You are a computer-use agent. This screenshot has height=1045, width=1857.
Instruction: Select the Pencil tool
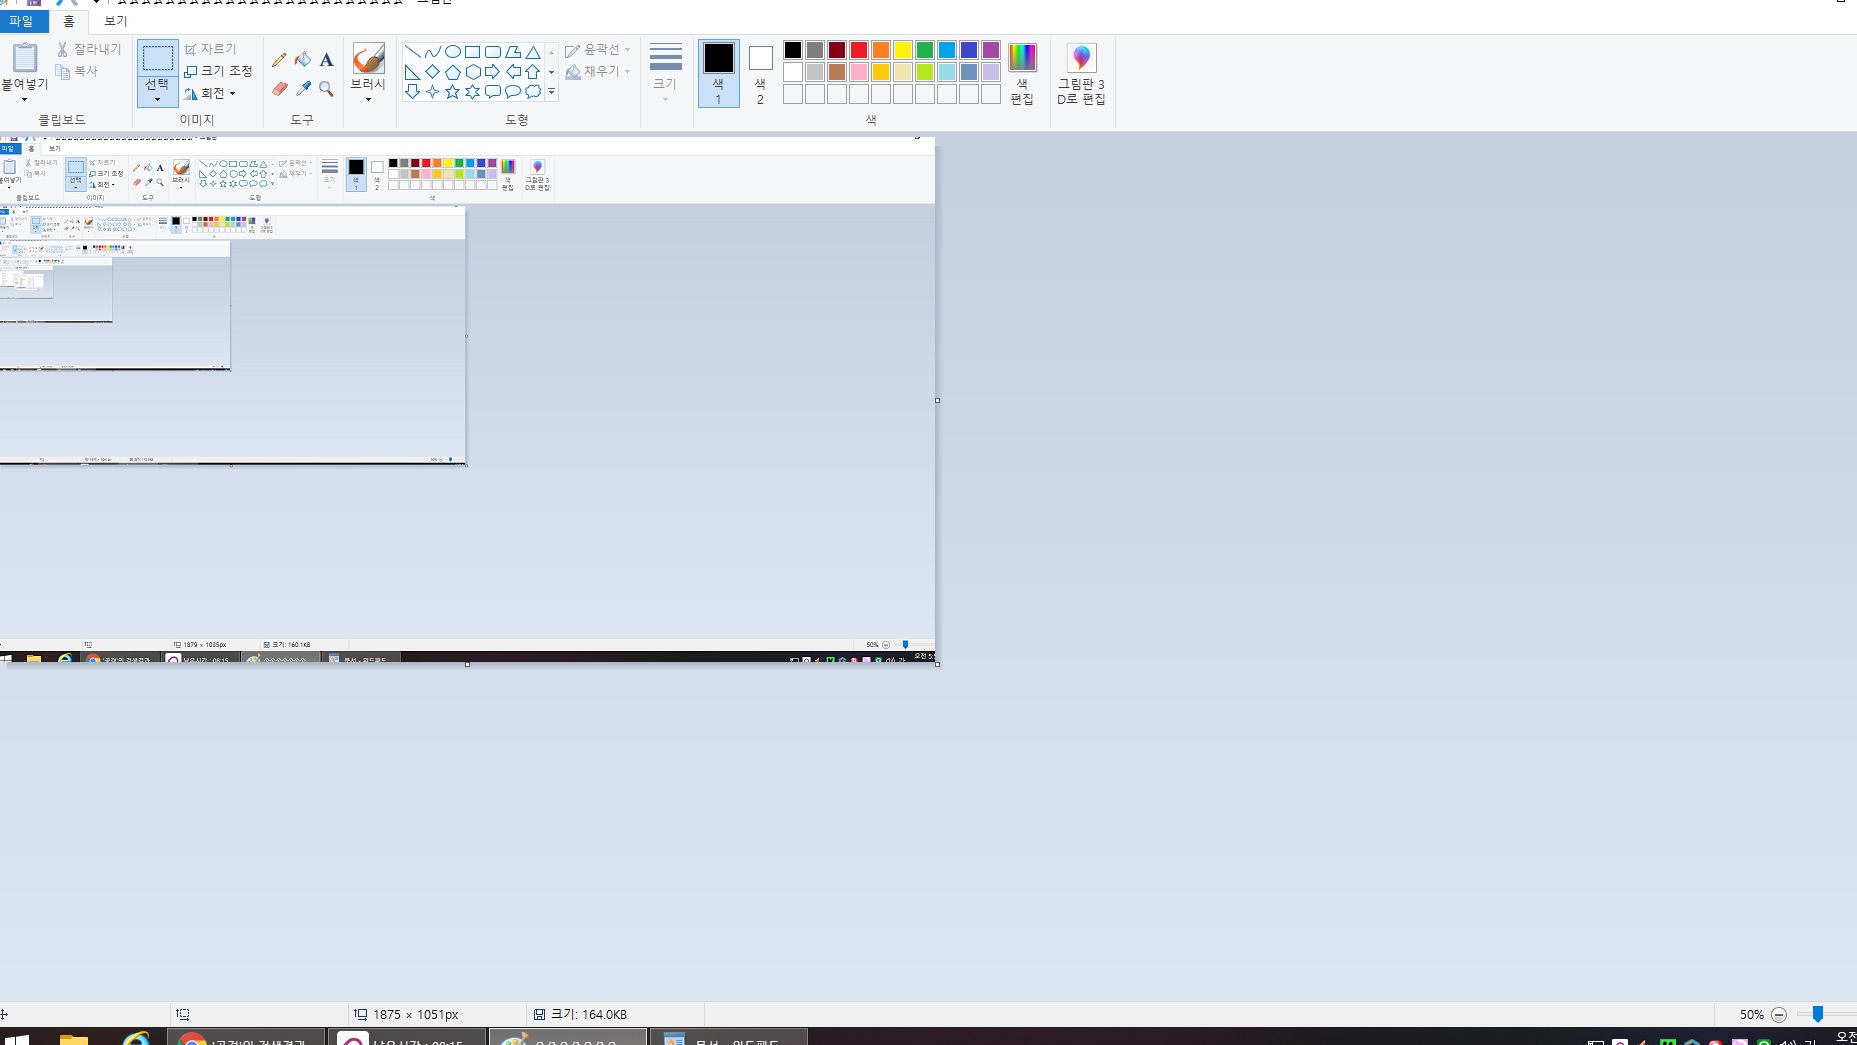pyautogui.click(x=279, y=60)
